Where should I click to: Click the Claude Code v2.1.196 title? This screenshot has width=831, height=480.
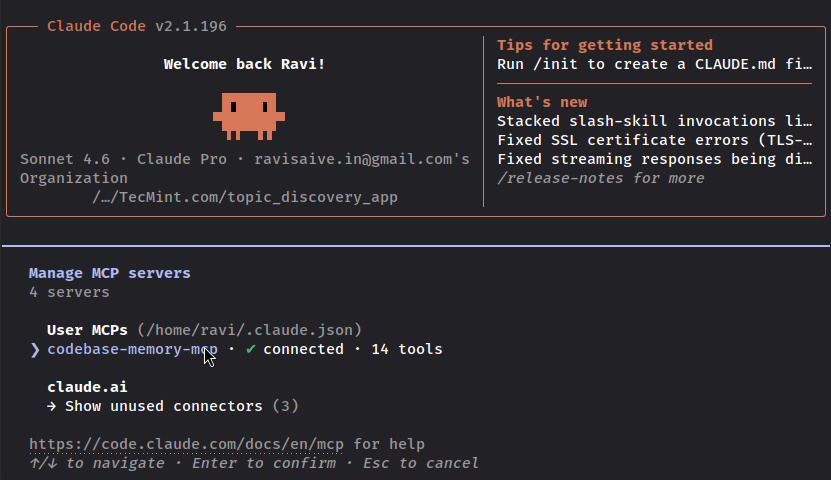tap(137, 26)
